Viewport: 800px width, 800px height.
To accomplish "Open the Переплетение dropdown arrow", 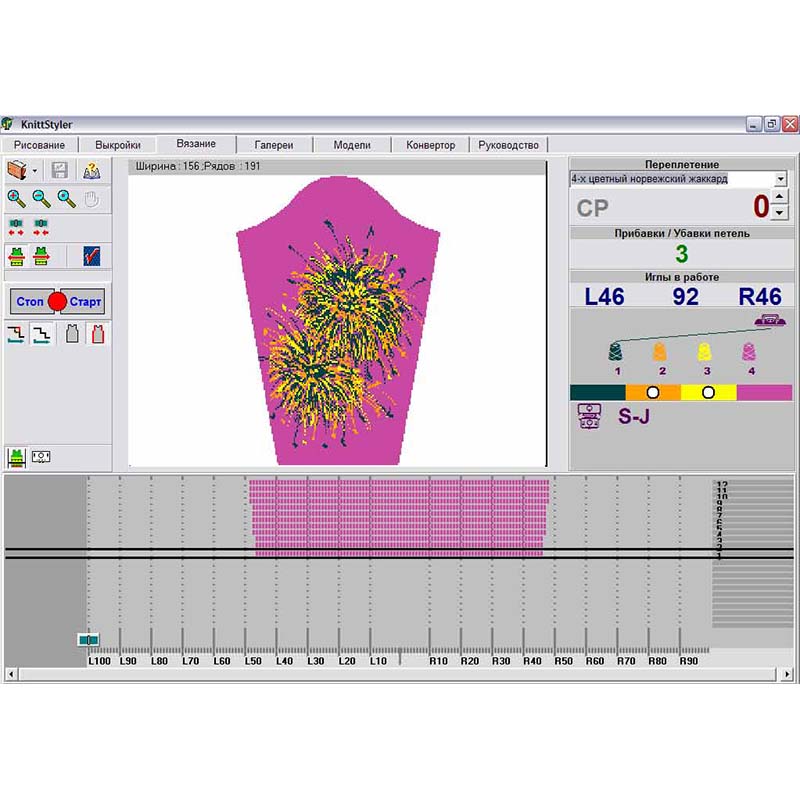I will (781, 179).
